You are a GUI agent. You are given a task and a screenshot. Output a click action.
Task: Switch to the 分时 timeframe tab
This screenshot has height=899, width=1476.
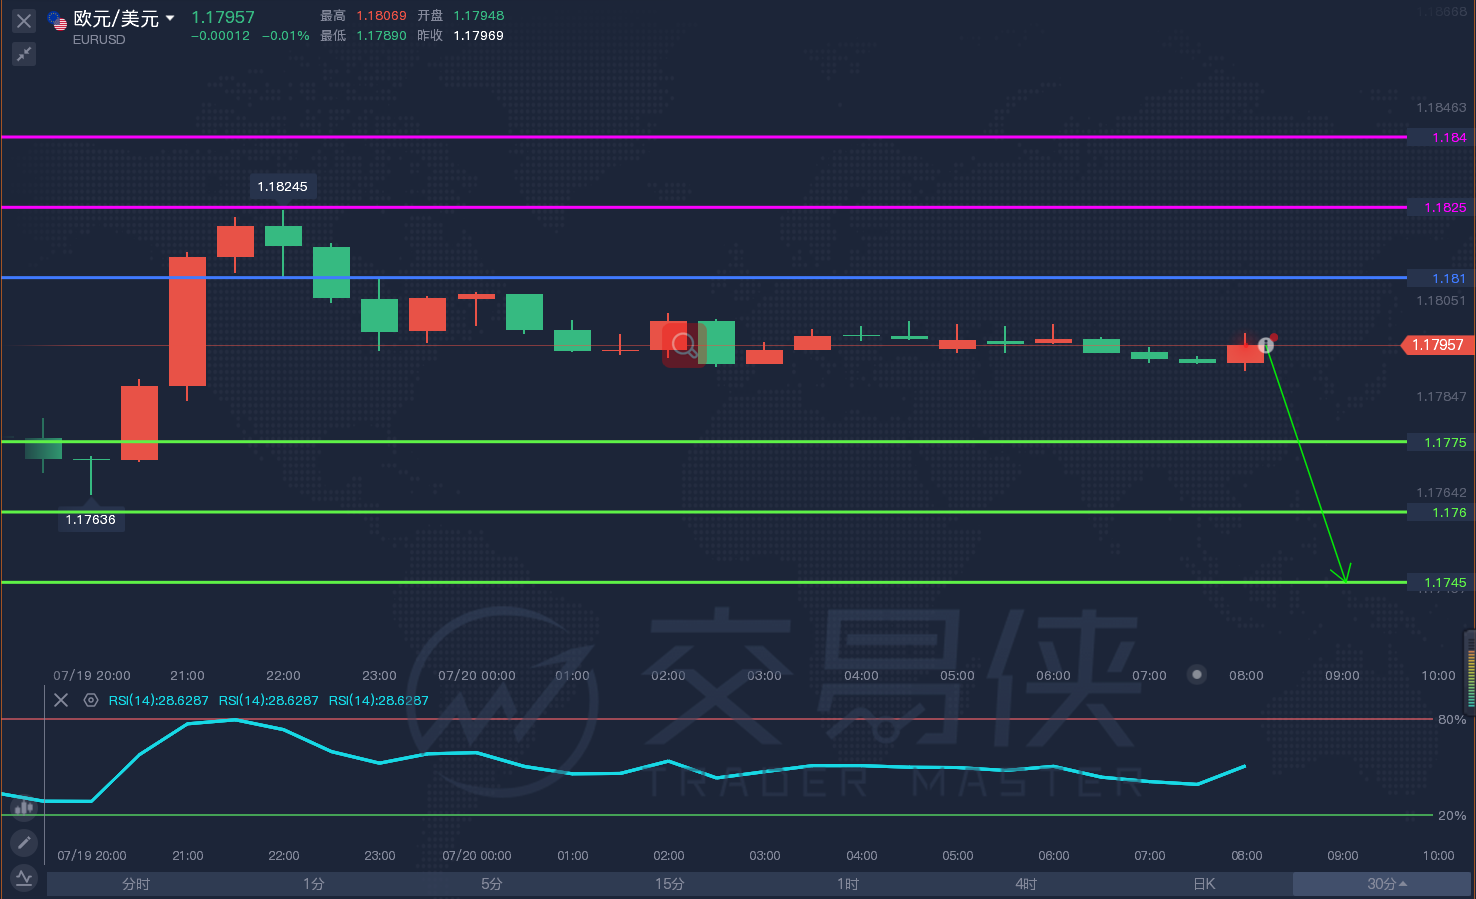click(x=136, y=884)
